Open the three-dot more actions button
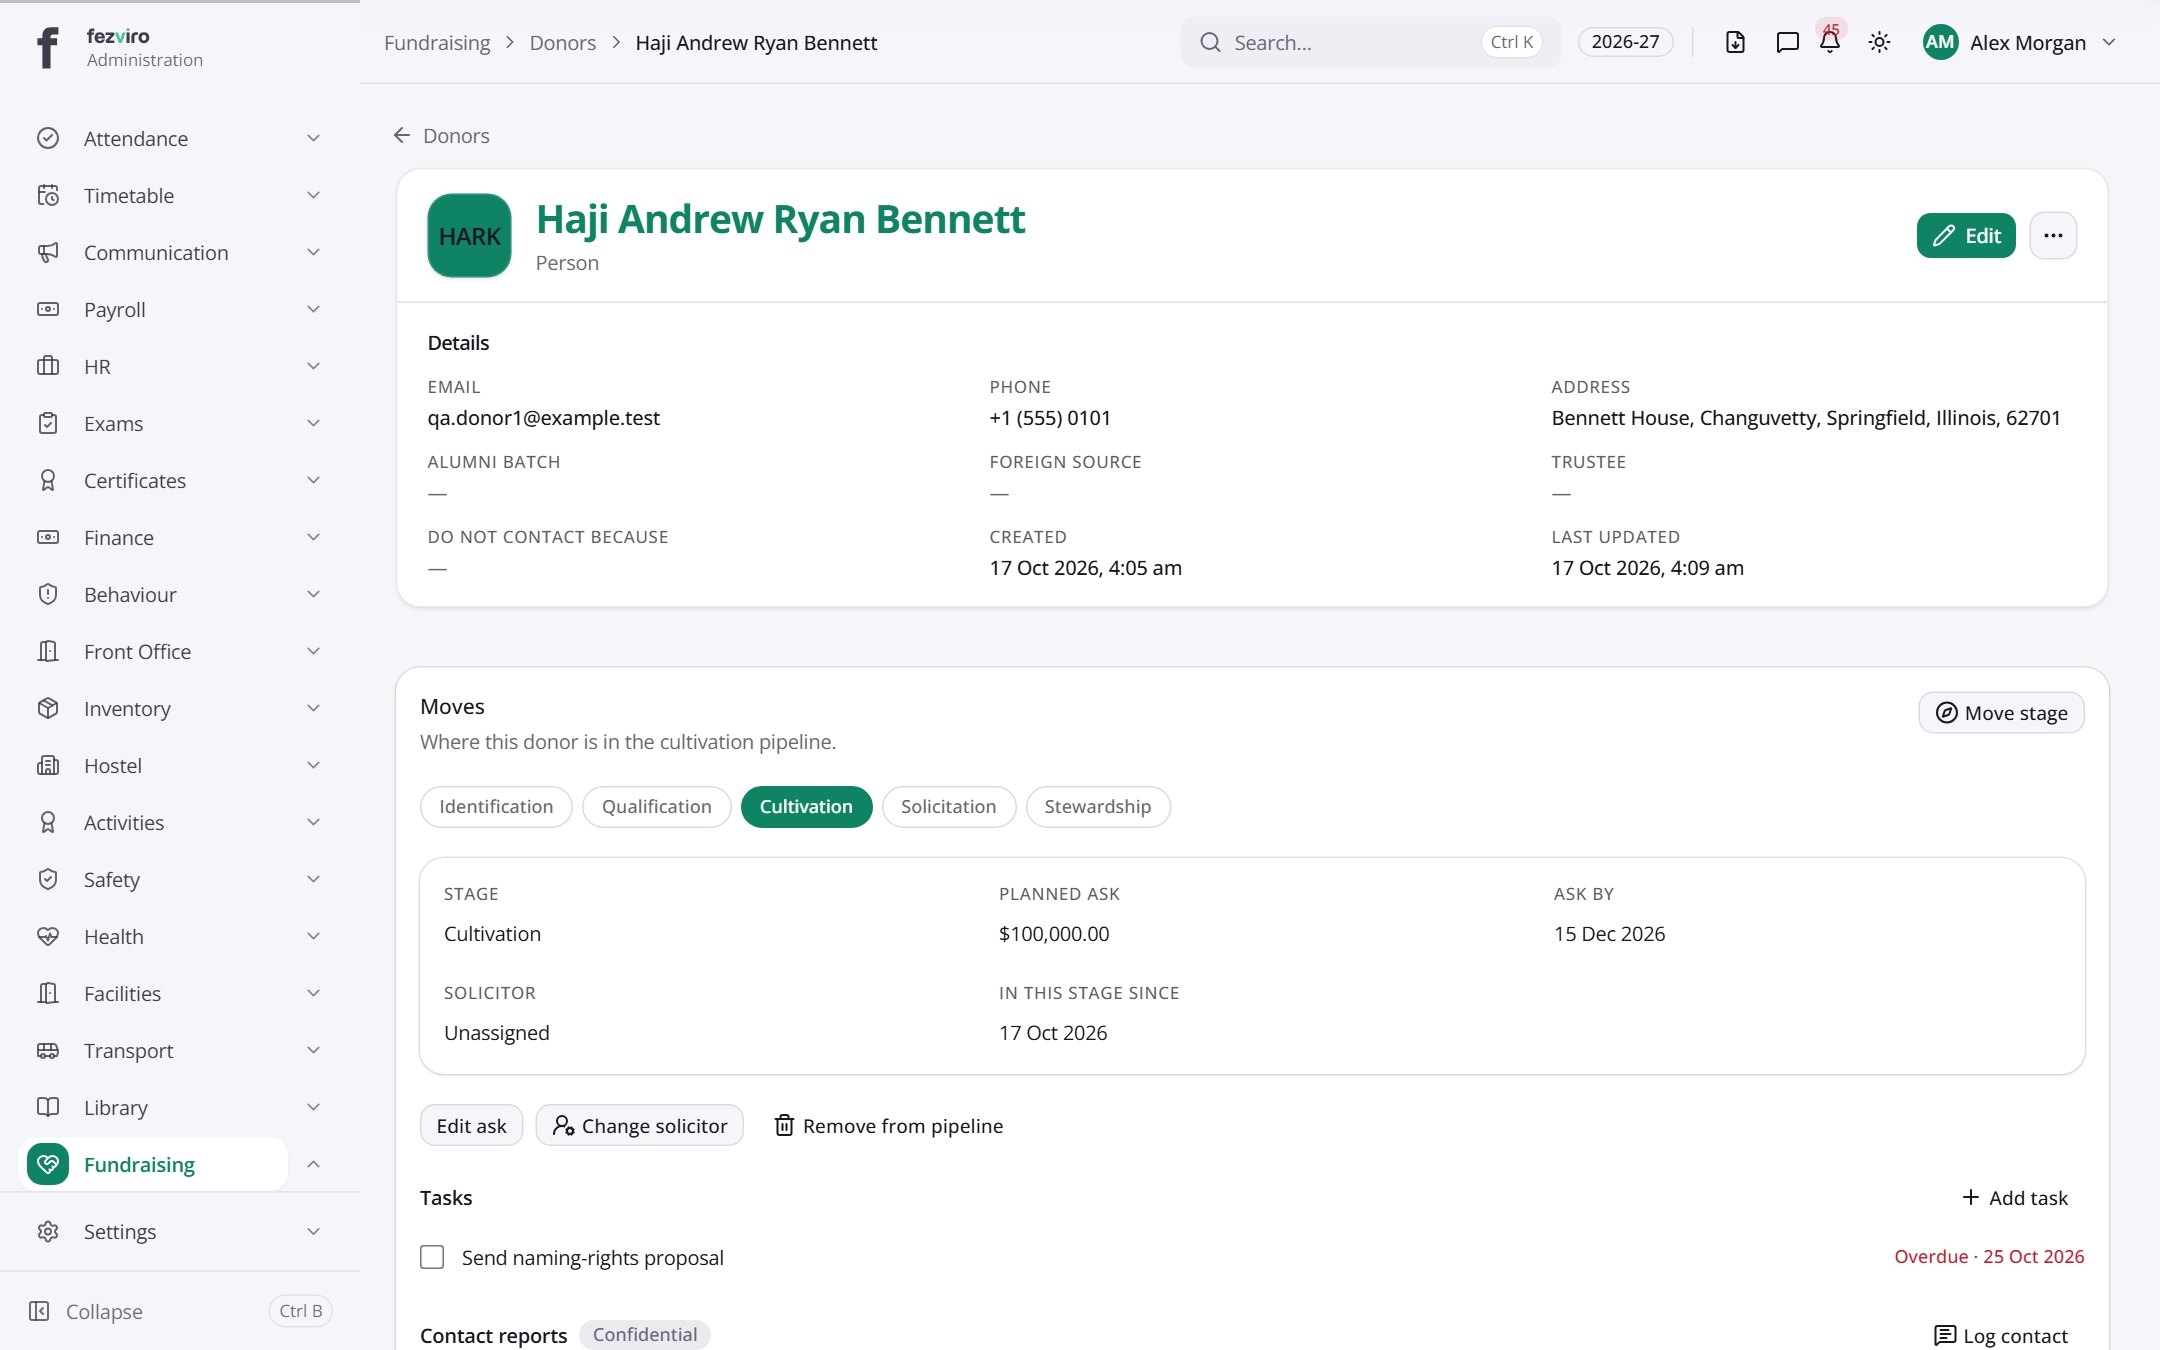 (x=2053, y=235)
